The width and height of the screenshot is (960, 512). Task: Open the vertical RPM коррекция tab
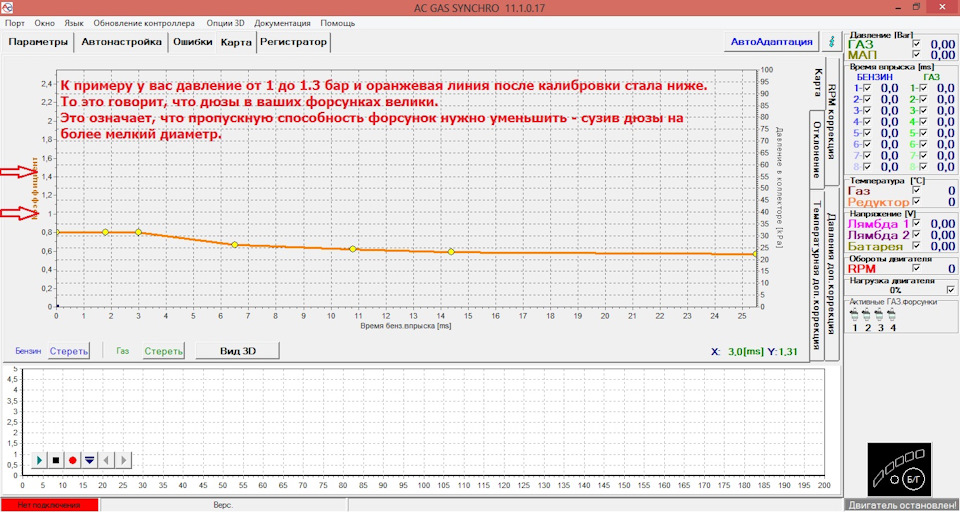tap(833, 121)
